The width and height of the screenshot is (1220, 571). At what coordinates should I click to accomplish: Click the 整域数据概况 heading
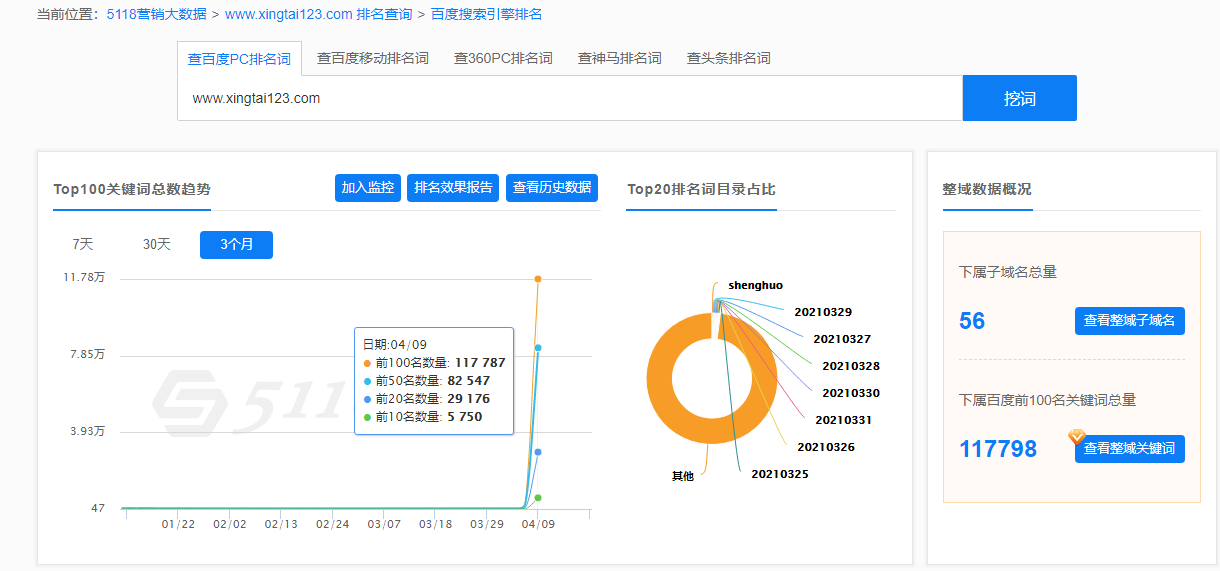point(987,189)
